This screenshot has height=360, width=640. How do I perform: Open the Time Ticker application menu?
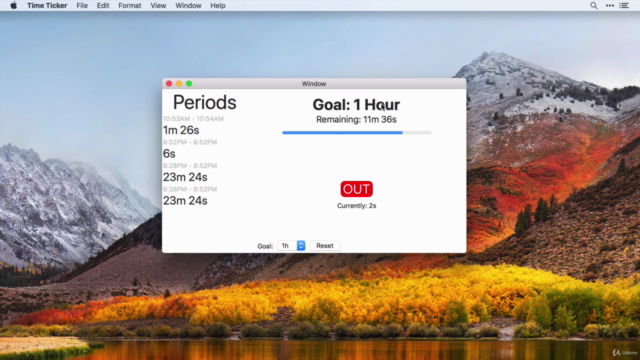click(47, 5)
